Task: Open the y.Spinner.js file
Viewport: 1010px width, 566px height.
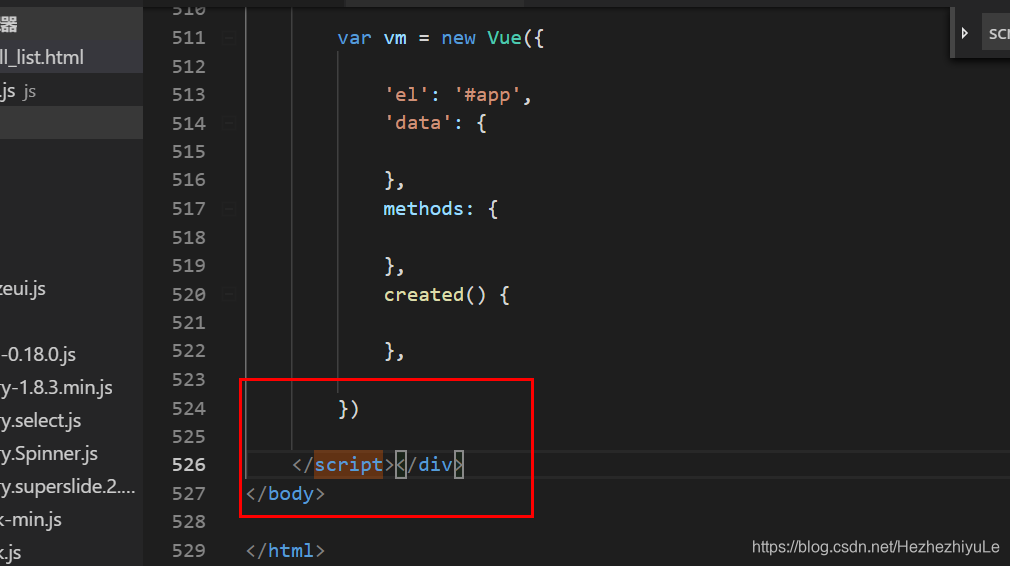Action: coord(49,453)
